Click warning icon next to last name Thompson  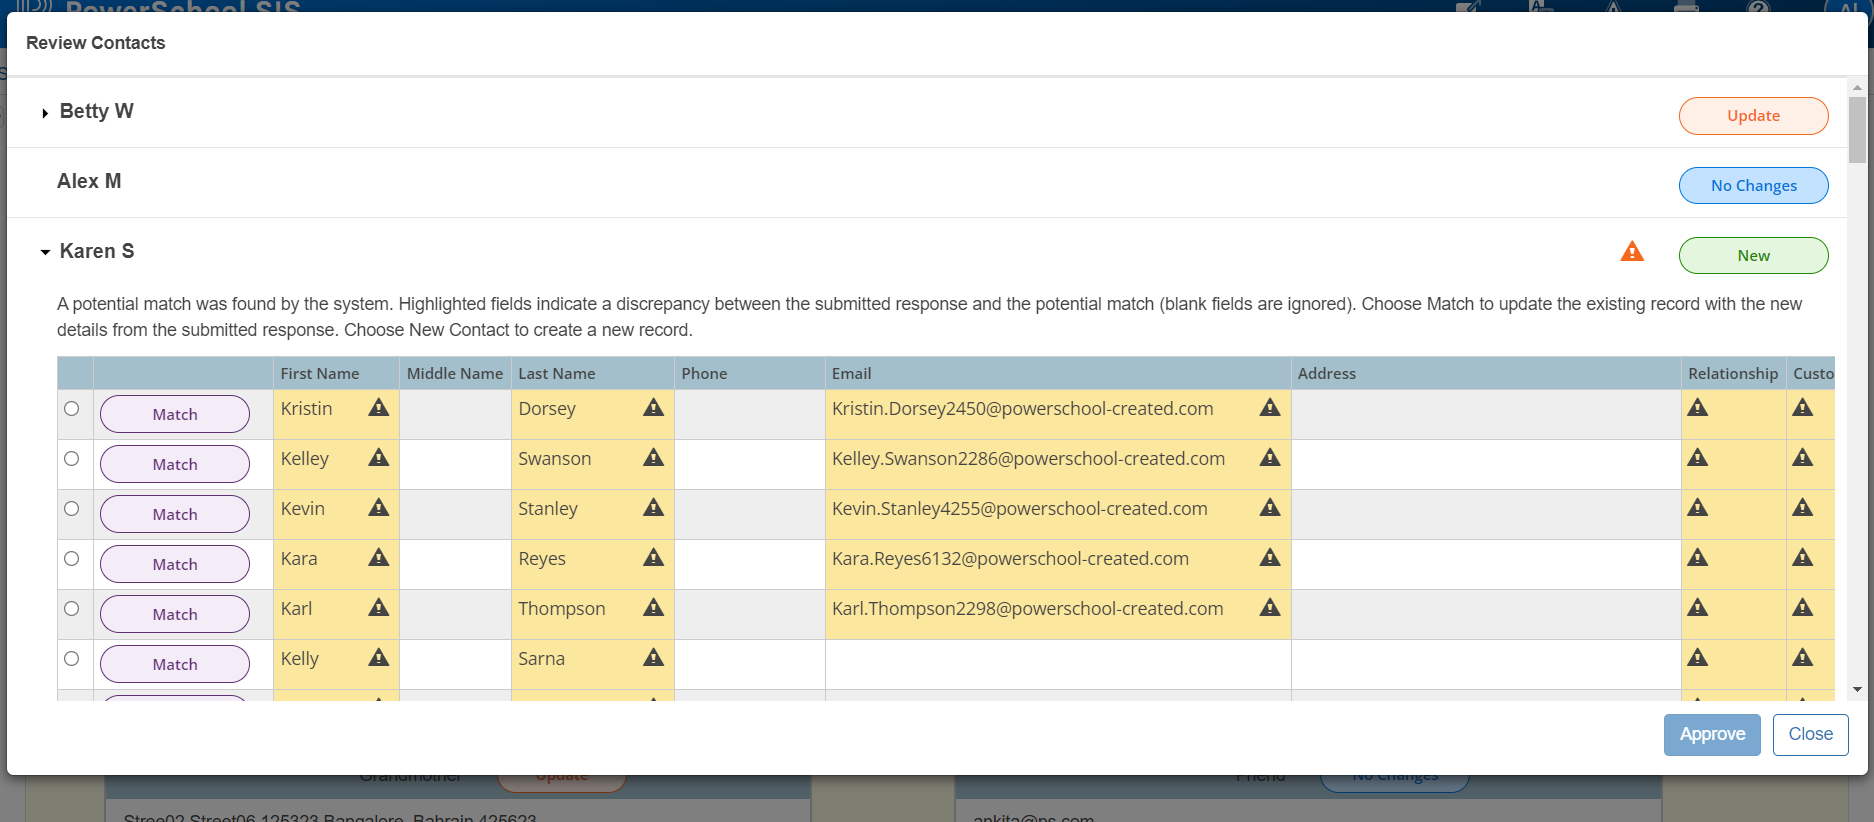click(653, 608)
